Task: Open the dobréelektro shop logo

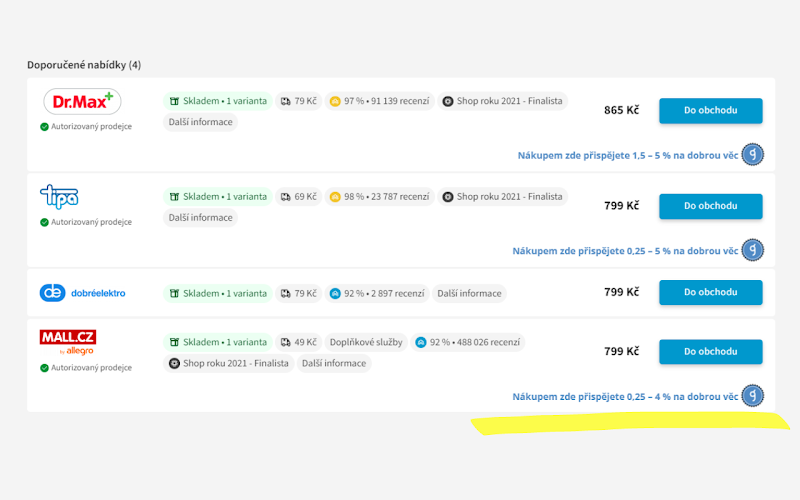Action: 83,293
